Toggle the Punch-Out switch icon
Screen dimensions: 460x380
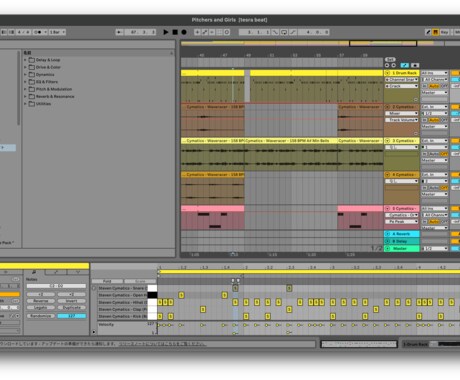(293, 32)
